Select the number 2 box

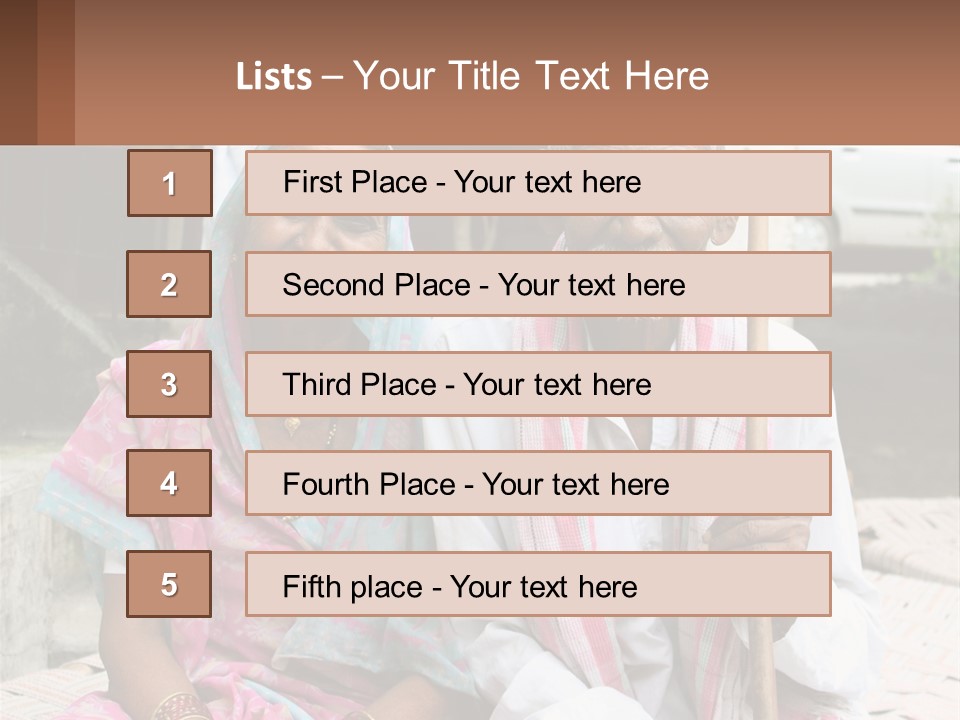169,284
